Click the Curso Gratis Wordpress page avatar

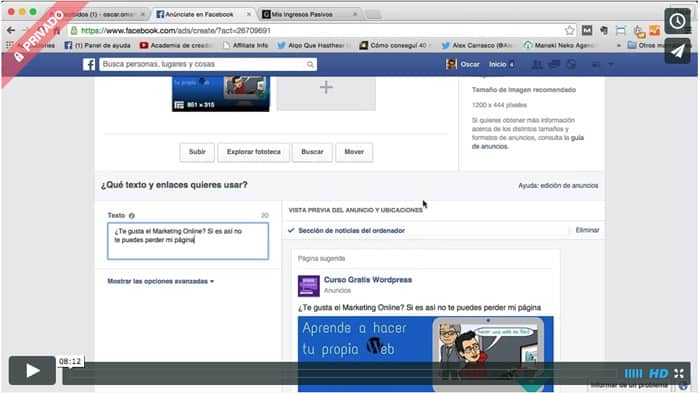click(308, 286)
